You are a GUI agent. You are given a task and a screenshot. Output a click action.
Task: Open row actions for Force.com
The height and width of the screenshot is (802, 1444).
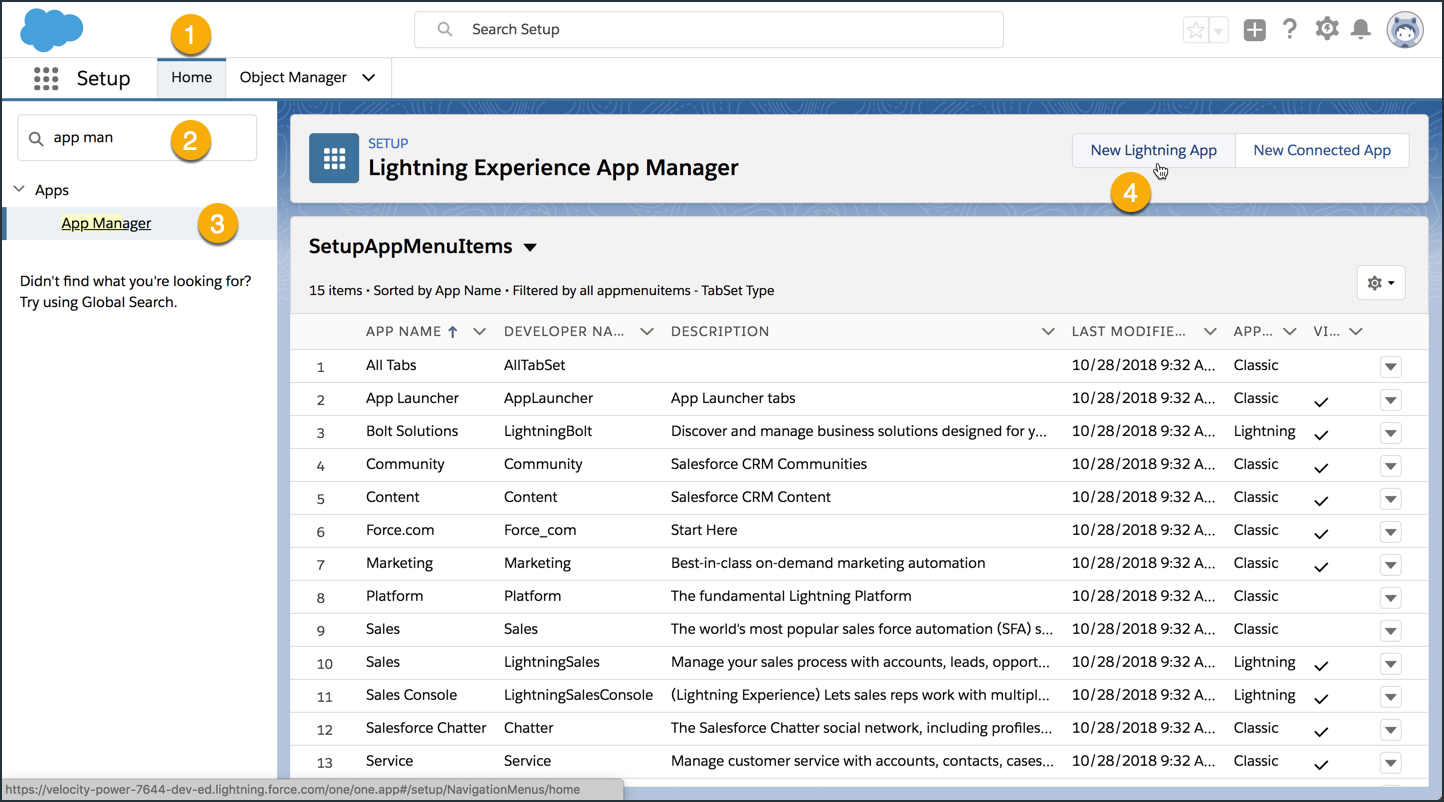click(x=1390, y=532)
